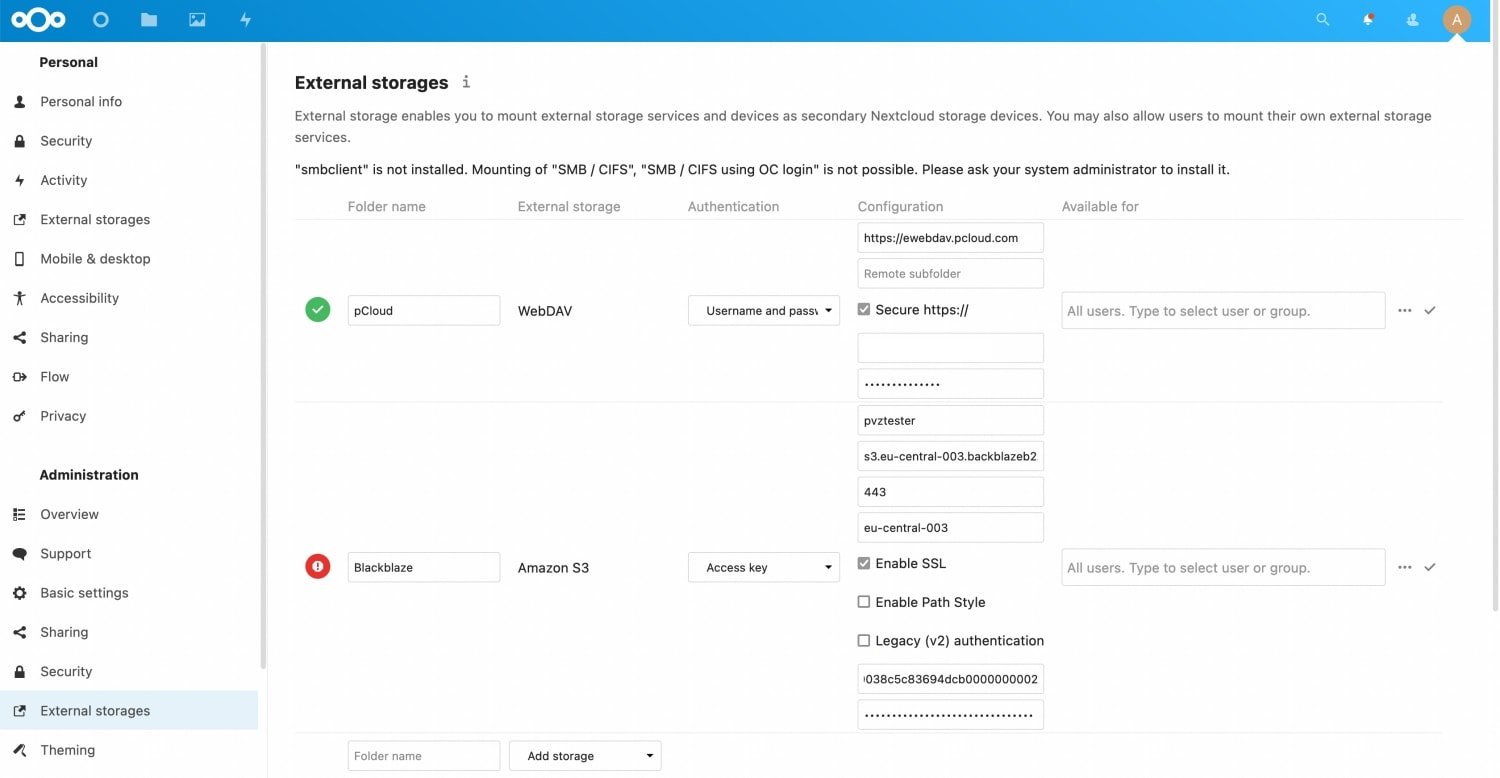Click the info icon beside External storages heading
This screenshot has height=778, width=1500.
[466, 82]
